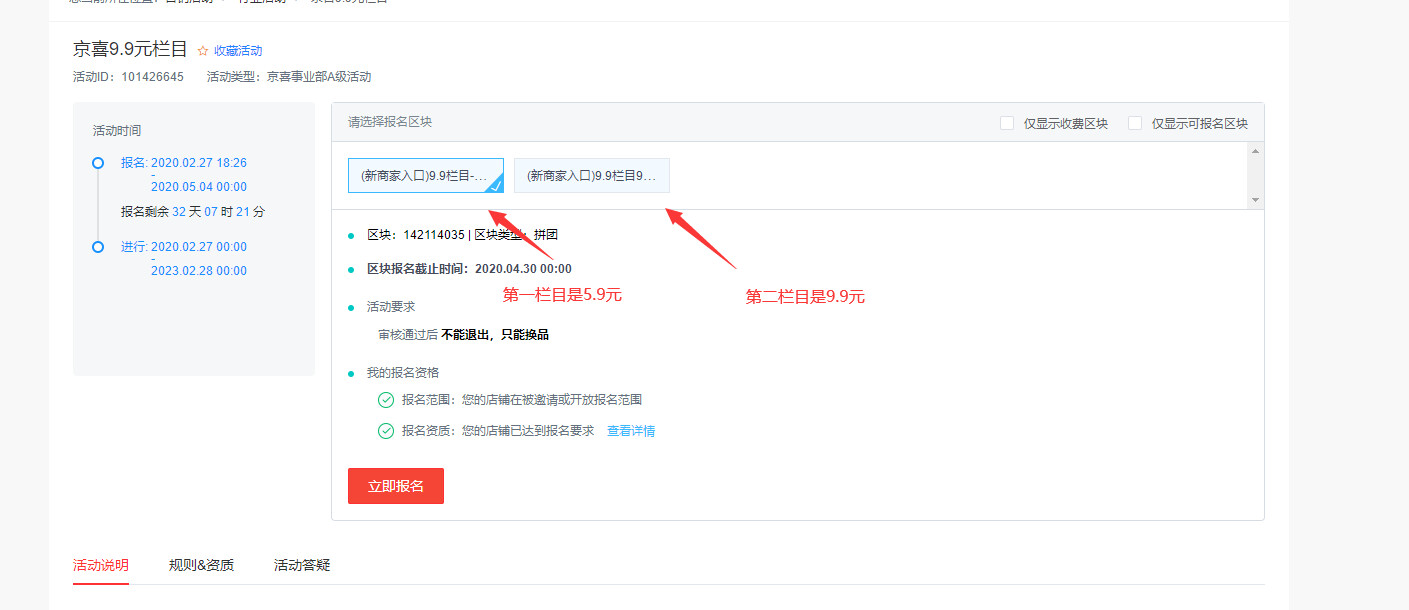
Task: Click the 活动时间 heading
Action: 117,131
